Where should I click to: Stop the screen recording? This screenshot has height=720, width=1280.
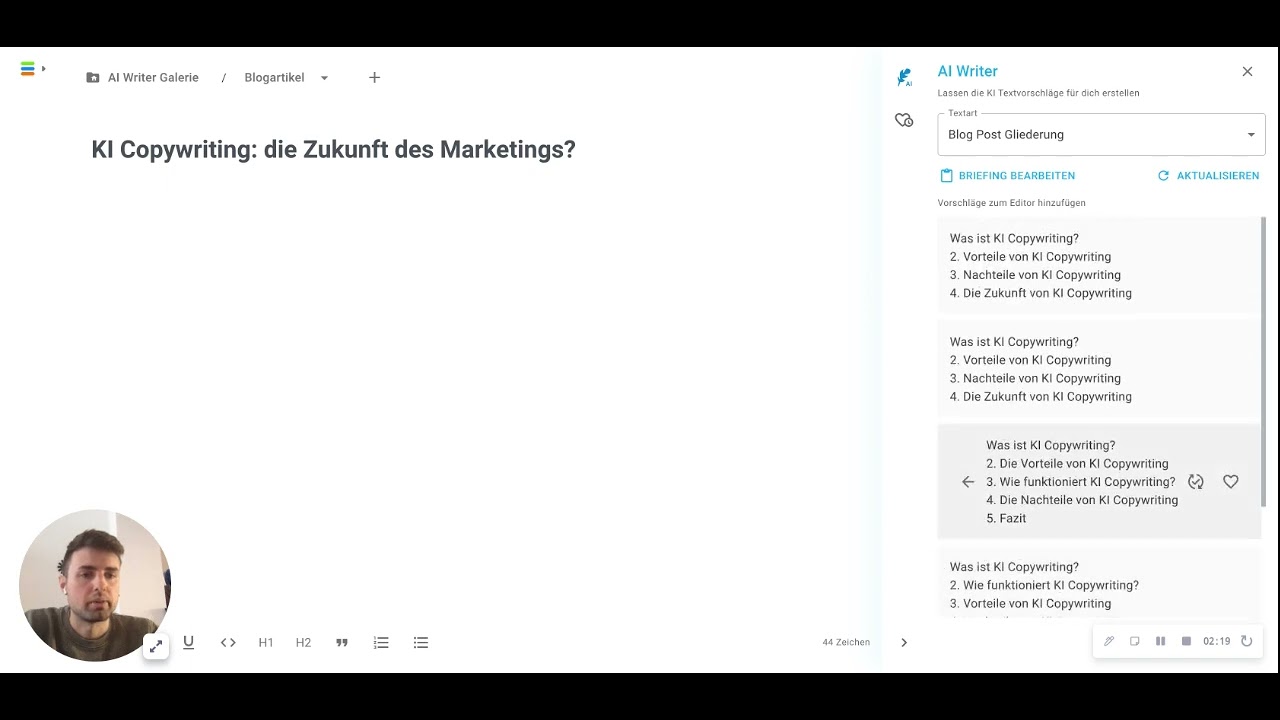[x=1186, y=641]
